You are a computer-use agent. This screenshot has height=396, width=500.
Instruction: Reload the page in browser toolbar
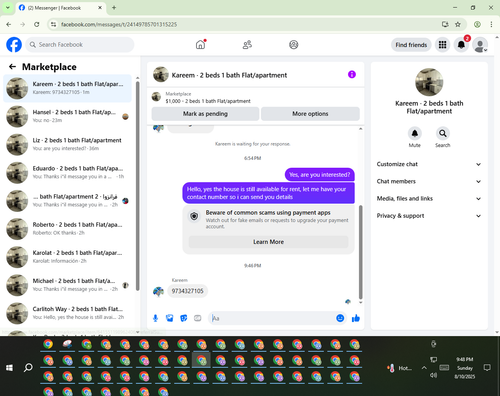click(37, 24)
